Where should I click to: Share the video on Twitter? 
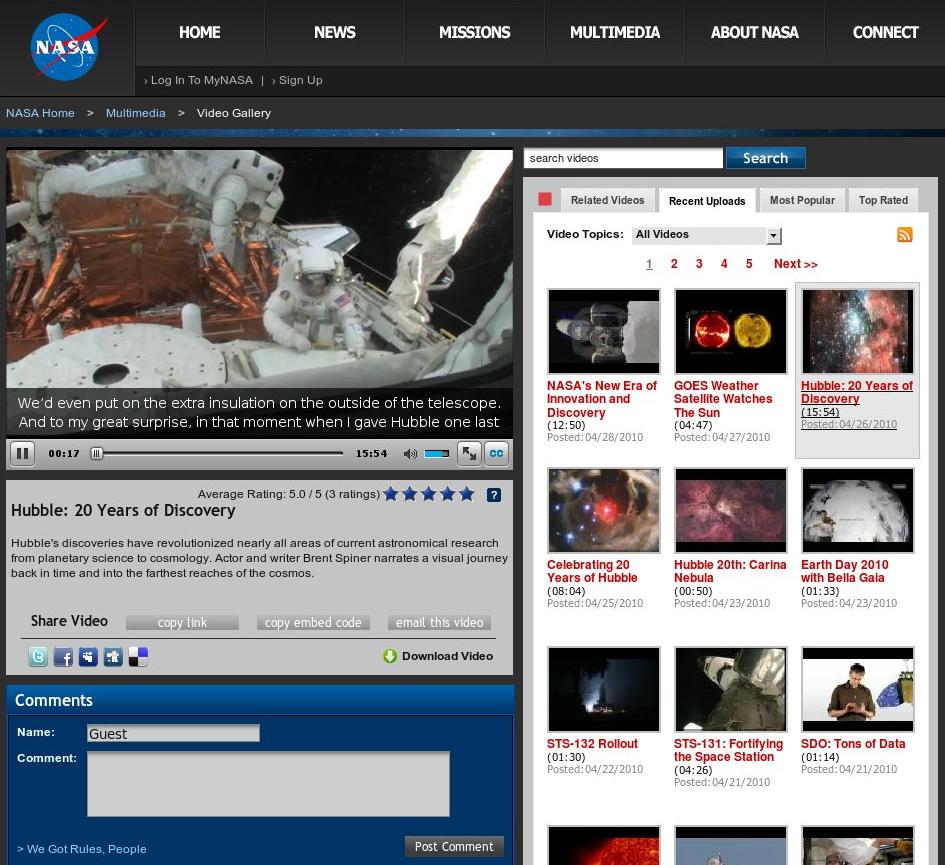pos(37,657)
